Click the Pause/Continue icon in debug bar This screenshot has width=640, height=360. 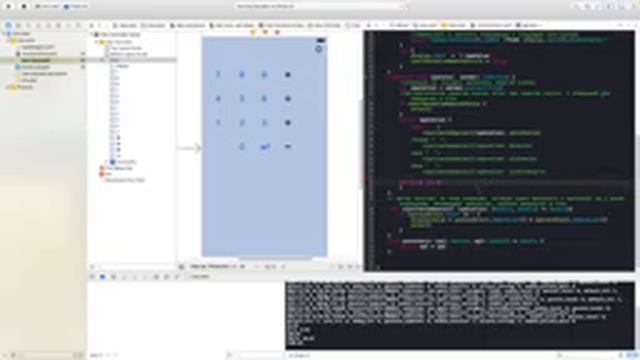click(113, 277)
